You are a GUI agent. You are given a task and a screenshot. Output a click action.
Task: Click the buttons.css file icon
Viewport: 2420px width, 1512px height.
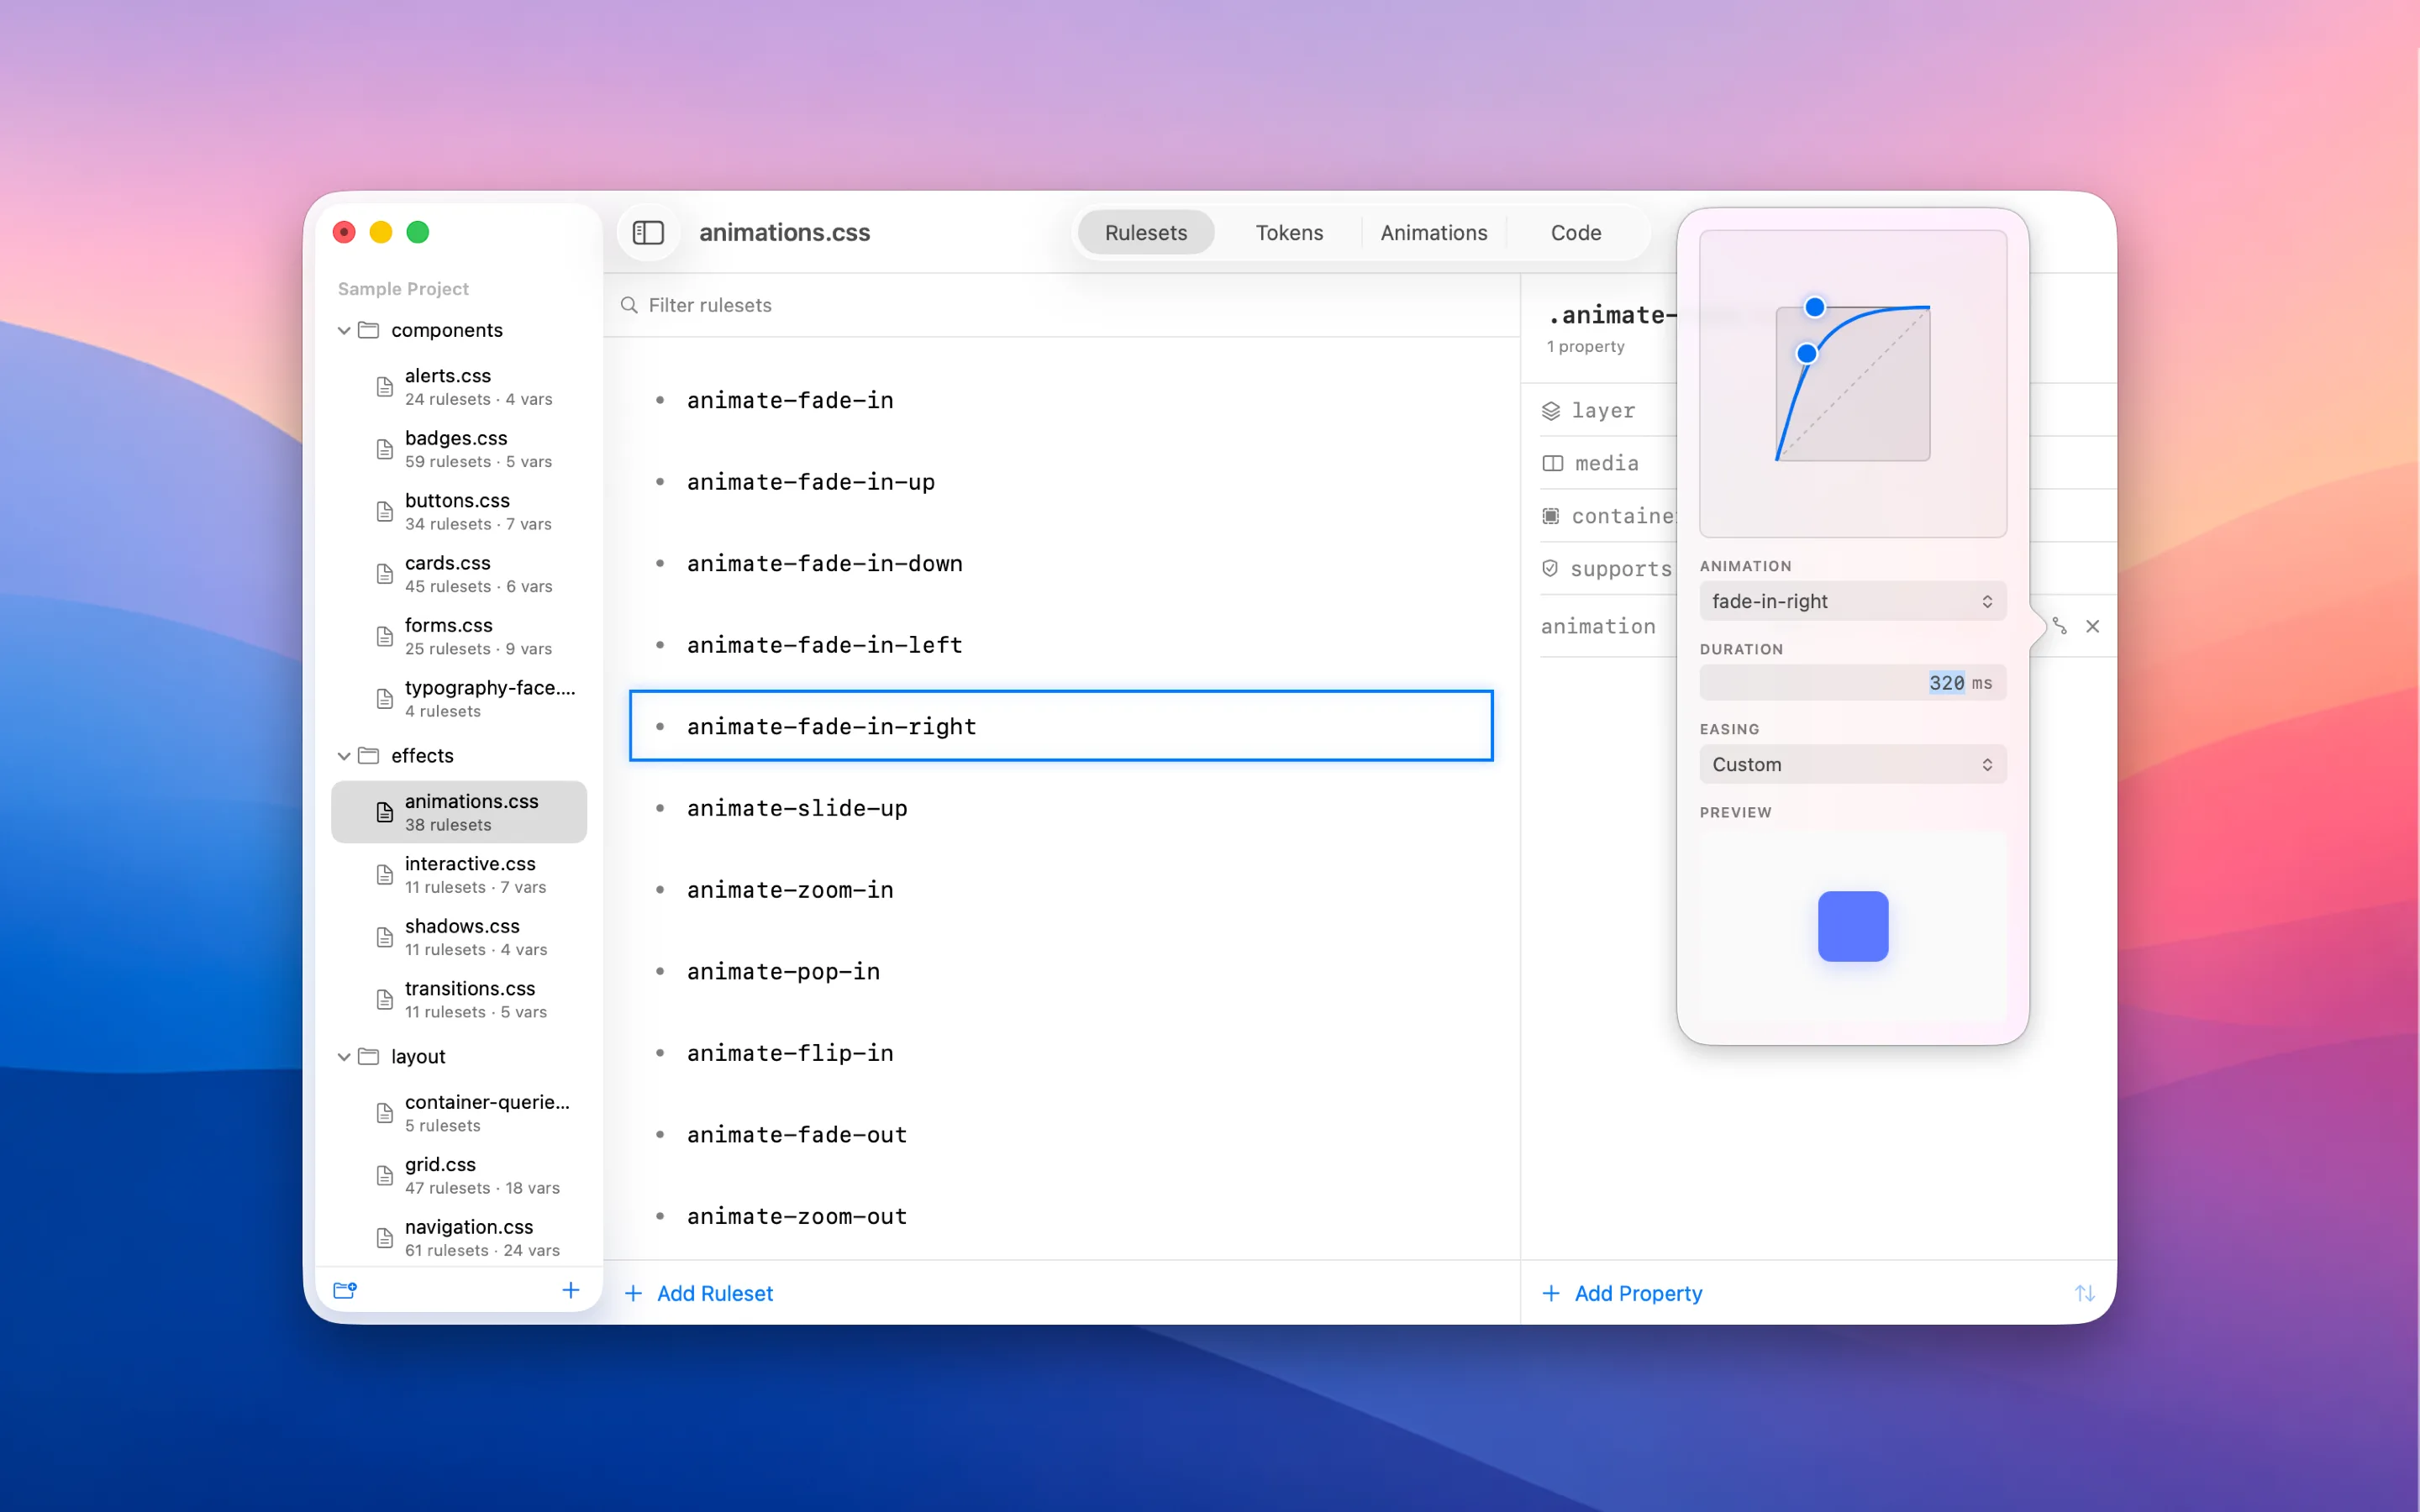pos(385,512)
